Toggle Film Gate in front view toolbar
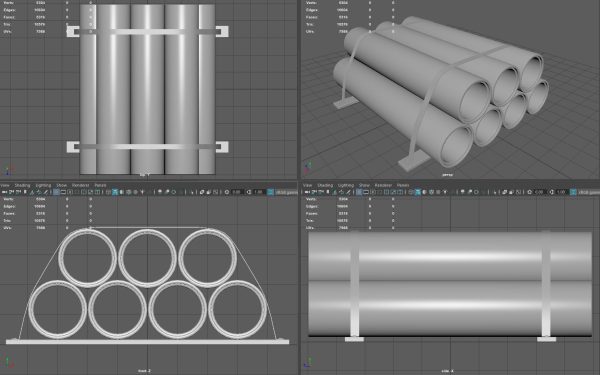This screenshot has height=375, width=600. pyautogui.click(x=63, y=192)
